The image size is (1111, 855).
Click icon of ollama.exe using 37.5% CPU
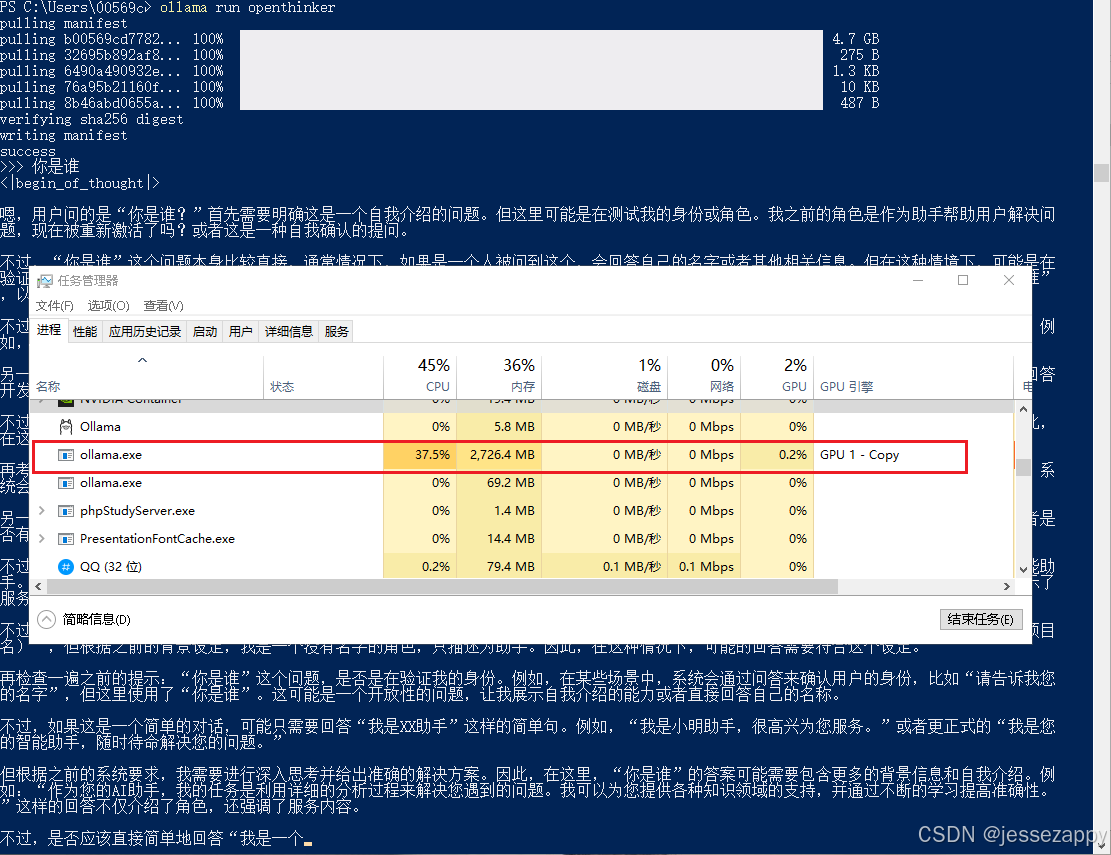click(x=66, y=455)
